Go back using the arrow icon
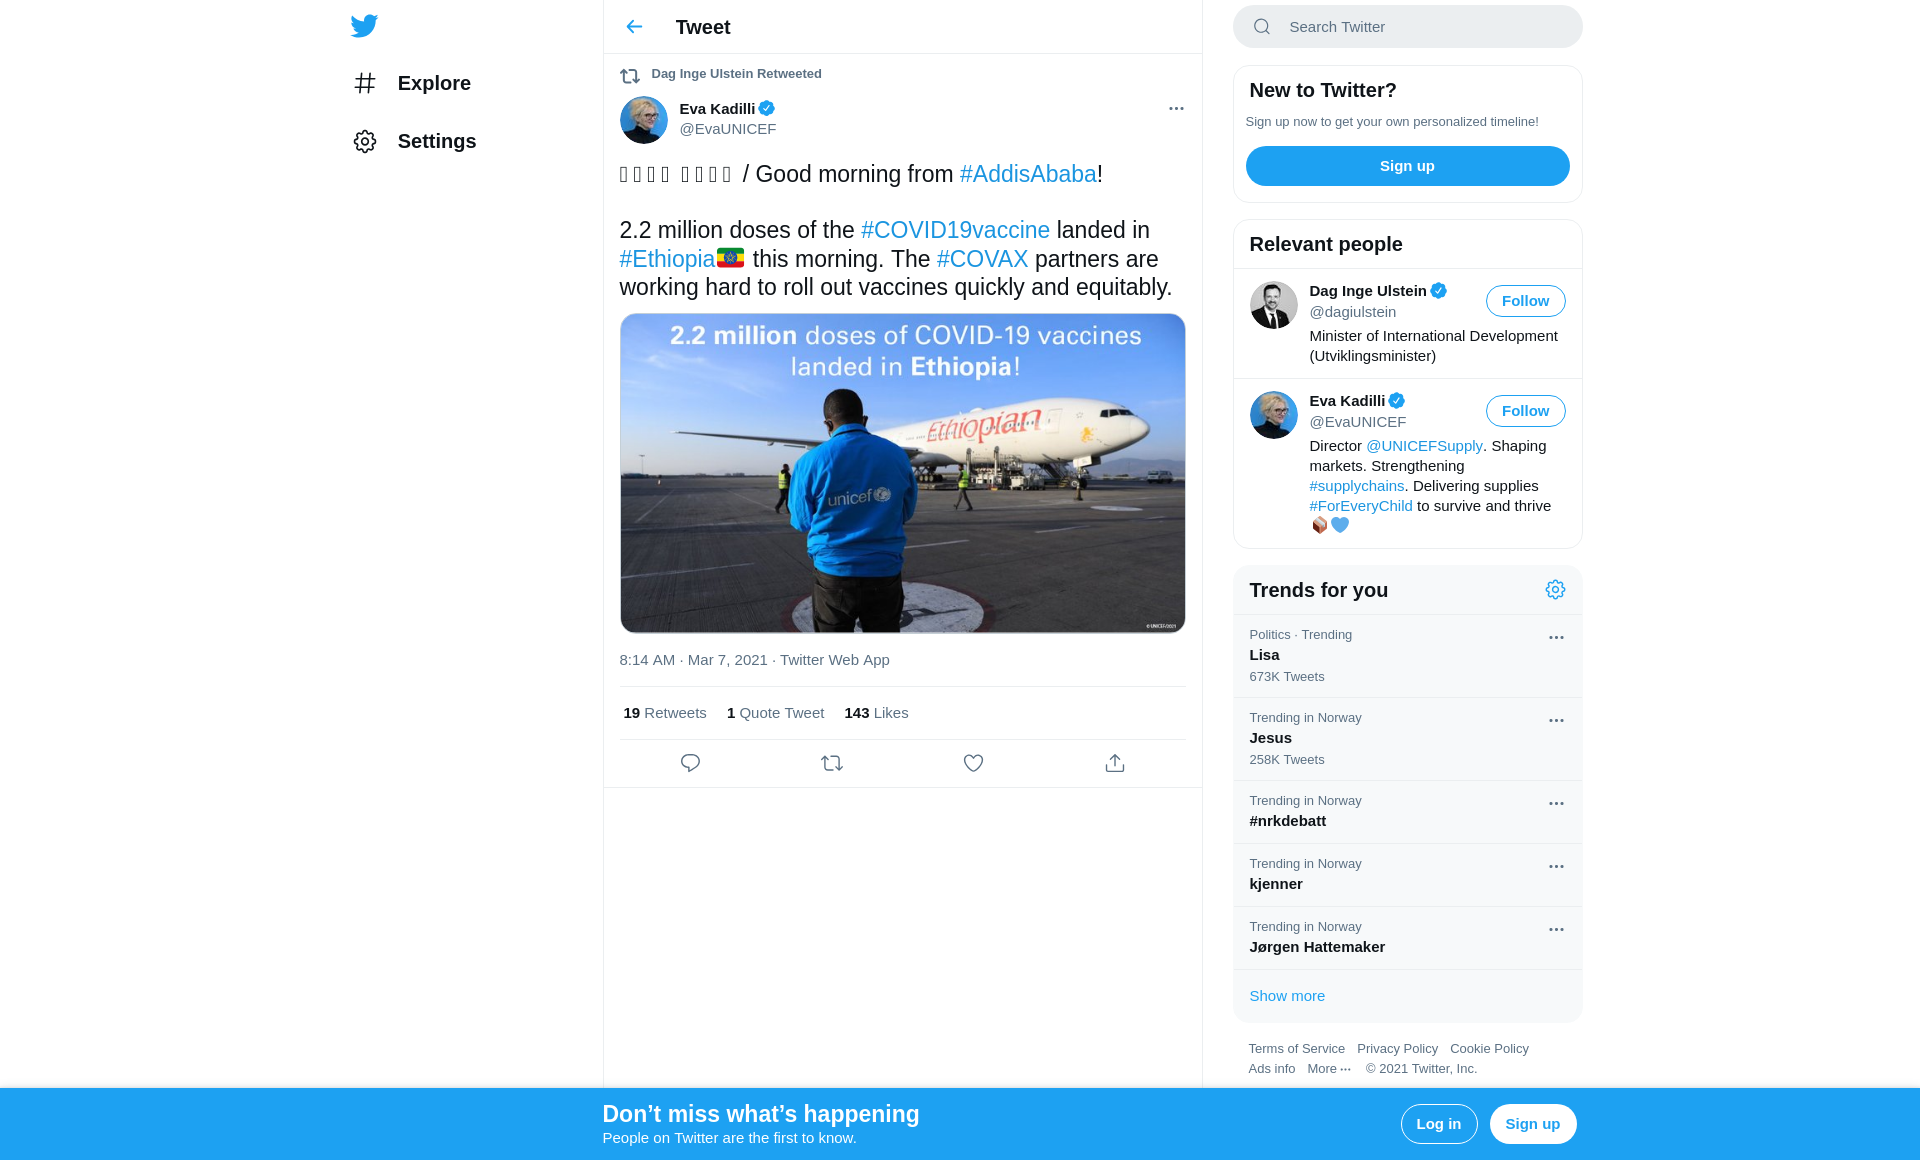 point(634,27)
